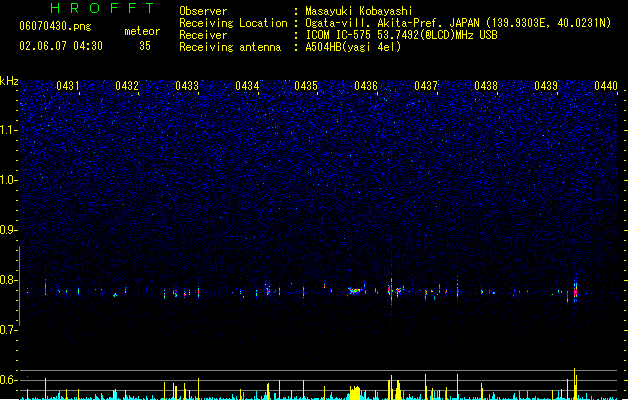Image resolution: width=629 pixels, height=400 pixels.
Task: Click the 0436 time marker
Action: pos(366,86)
